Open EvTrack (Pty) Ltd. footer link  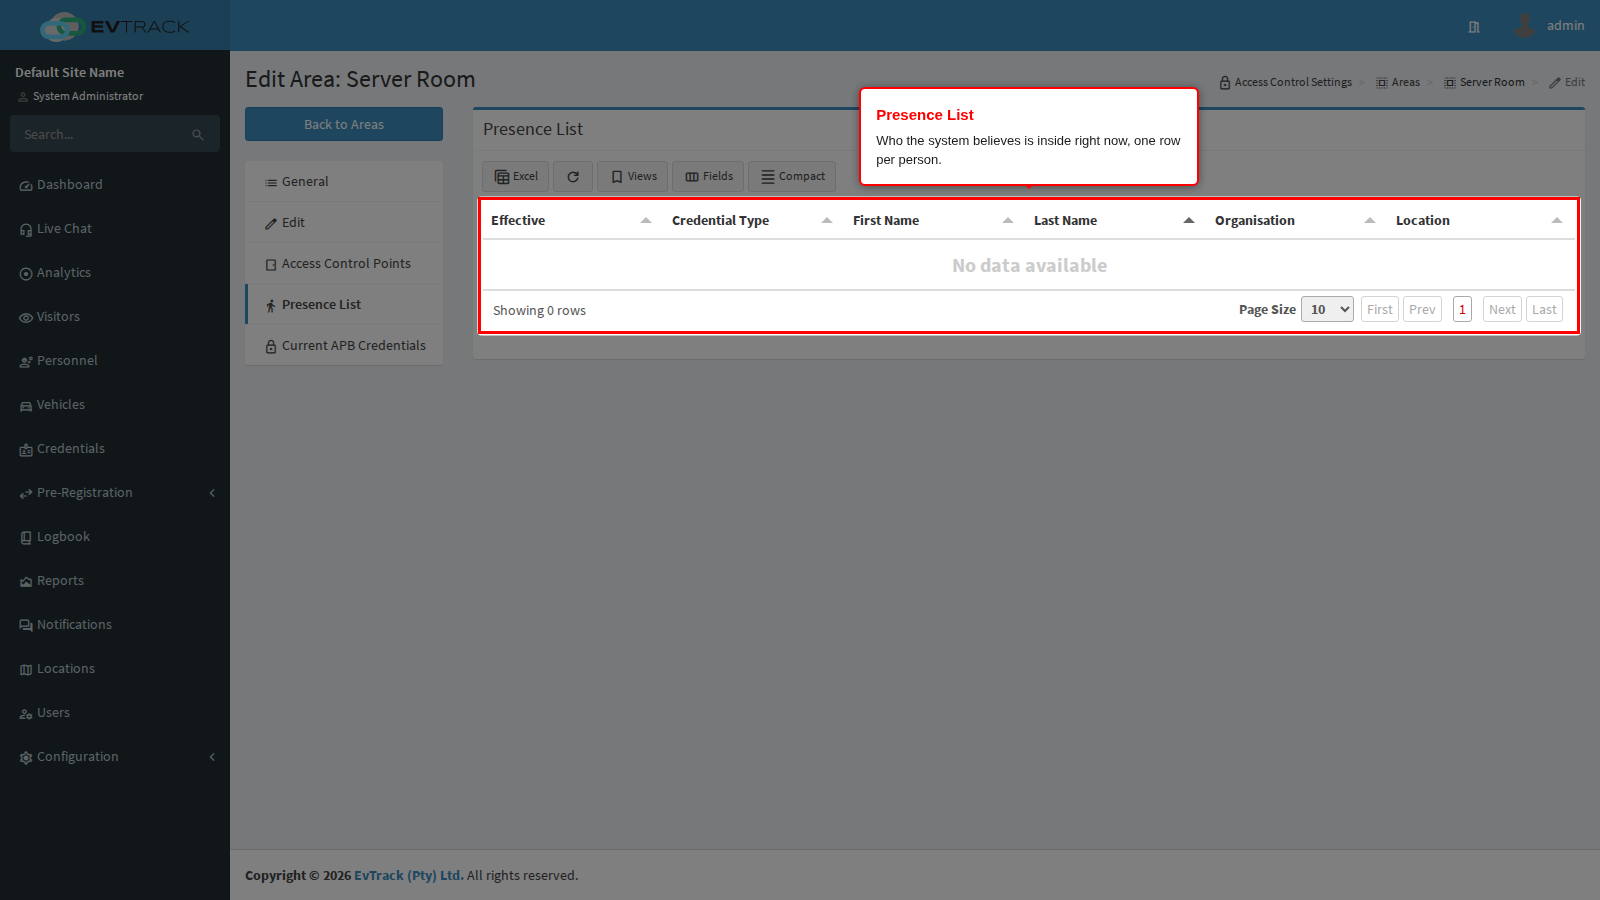(x=409, y=875)
